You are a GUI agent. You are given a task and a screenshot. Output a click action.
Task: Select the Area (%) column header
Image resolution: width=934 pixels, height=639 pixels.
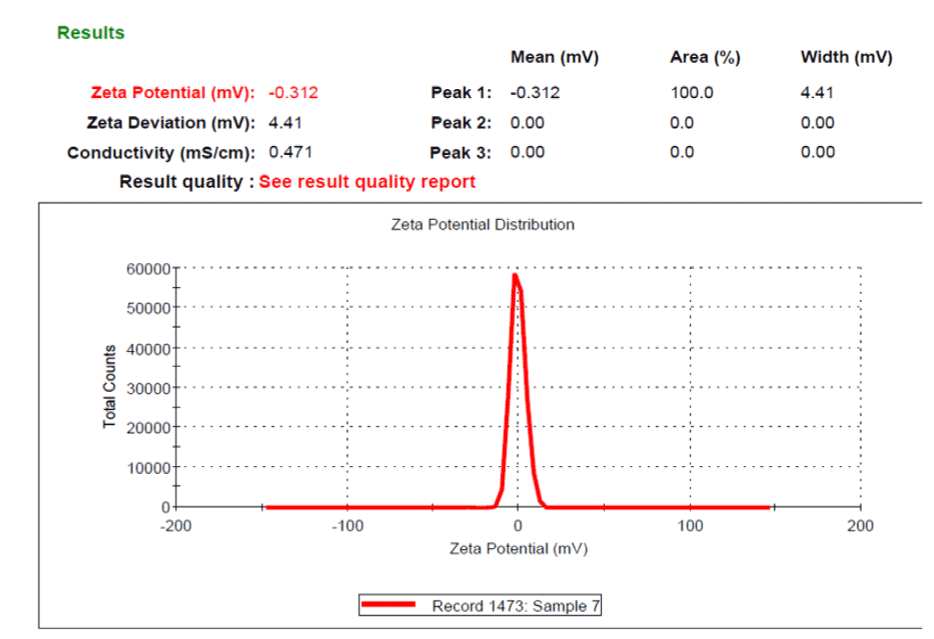(x=704, y=57)
